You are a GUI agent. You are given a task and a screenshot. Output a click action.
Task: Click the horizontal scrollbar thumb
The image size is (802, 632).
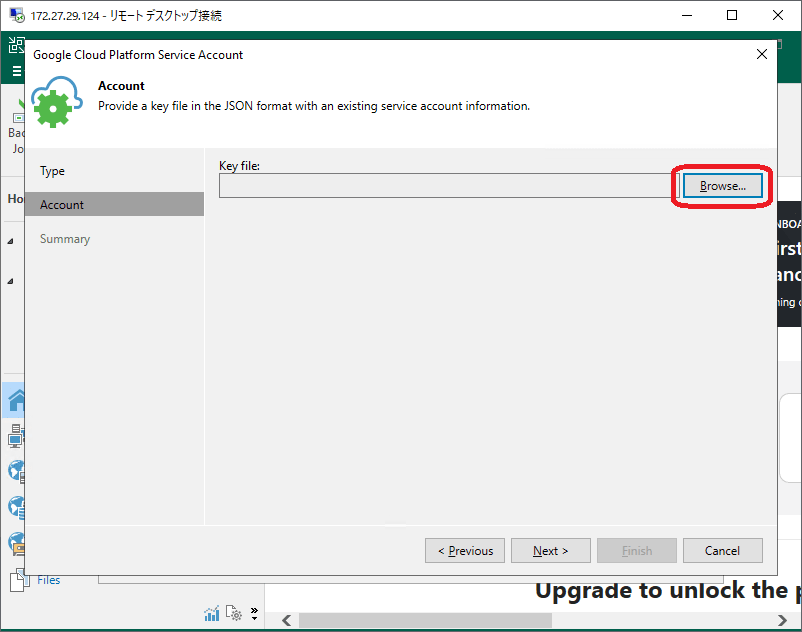pyautogui.click(x=426, y=620)
